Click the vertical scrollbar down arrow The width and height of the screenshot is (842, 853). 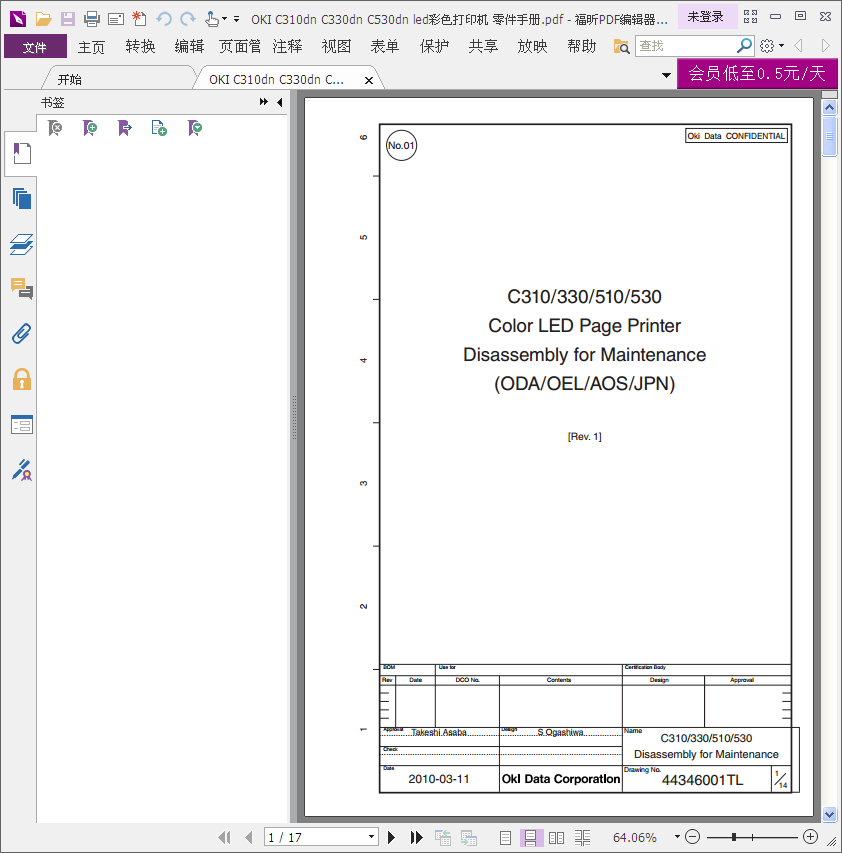coord(829,814)
